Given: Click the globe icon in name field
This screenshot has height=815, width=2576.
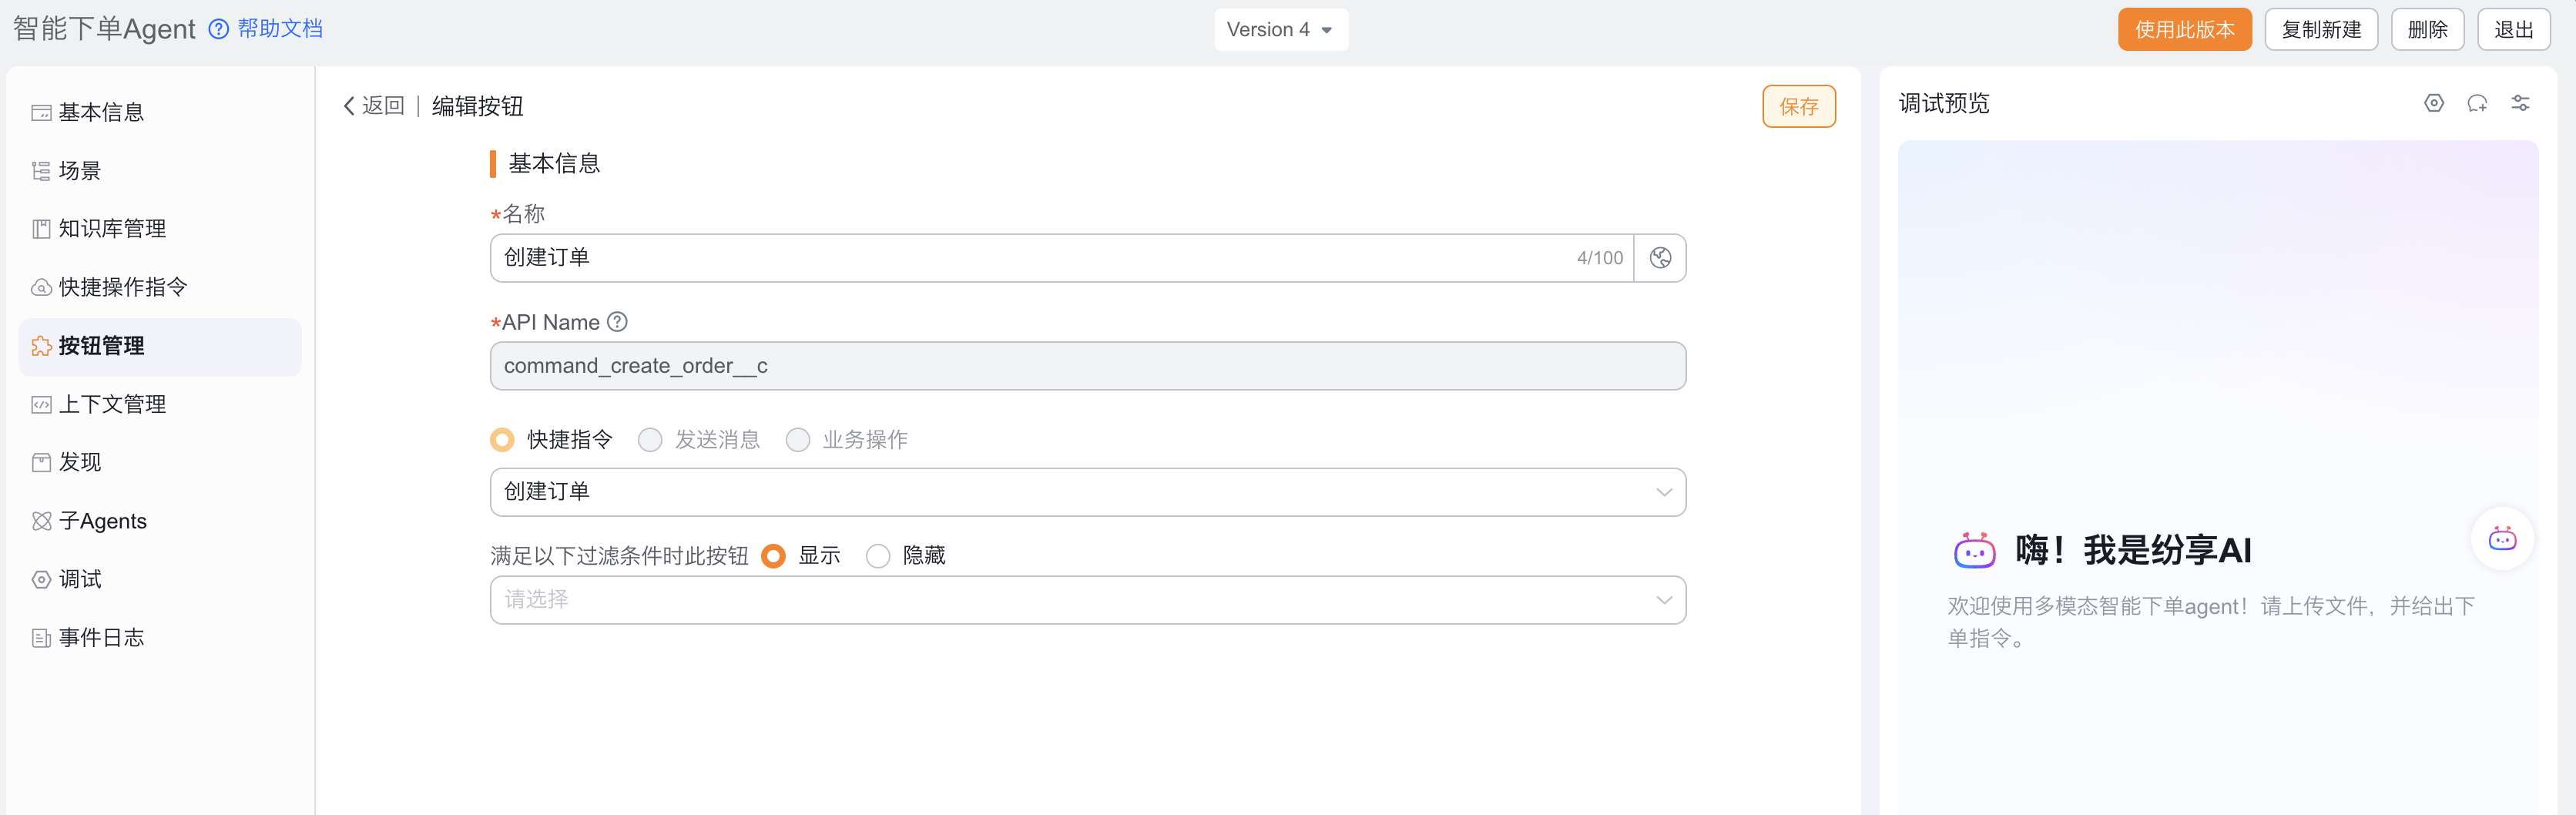Looking at the screenshot, I should point(1660,258).
